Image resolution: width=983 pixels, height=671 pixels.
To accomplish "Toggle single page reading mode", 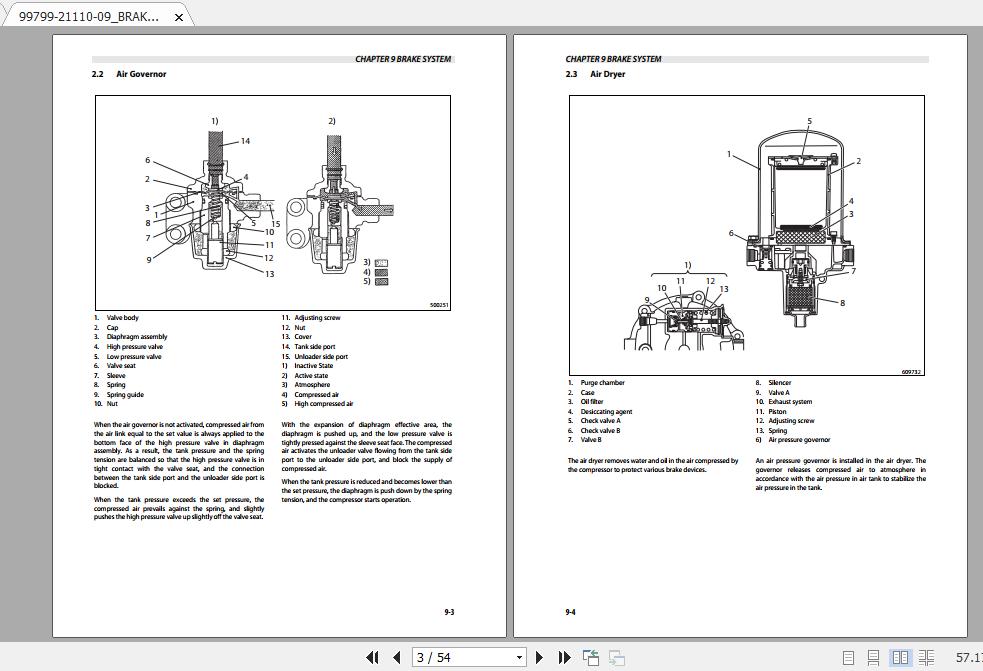I will (849, 657).
